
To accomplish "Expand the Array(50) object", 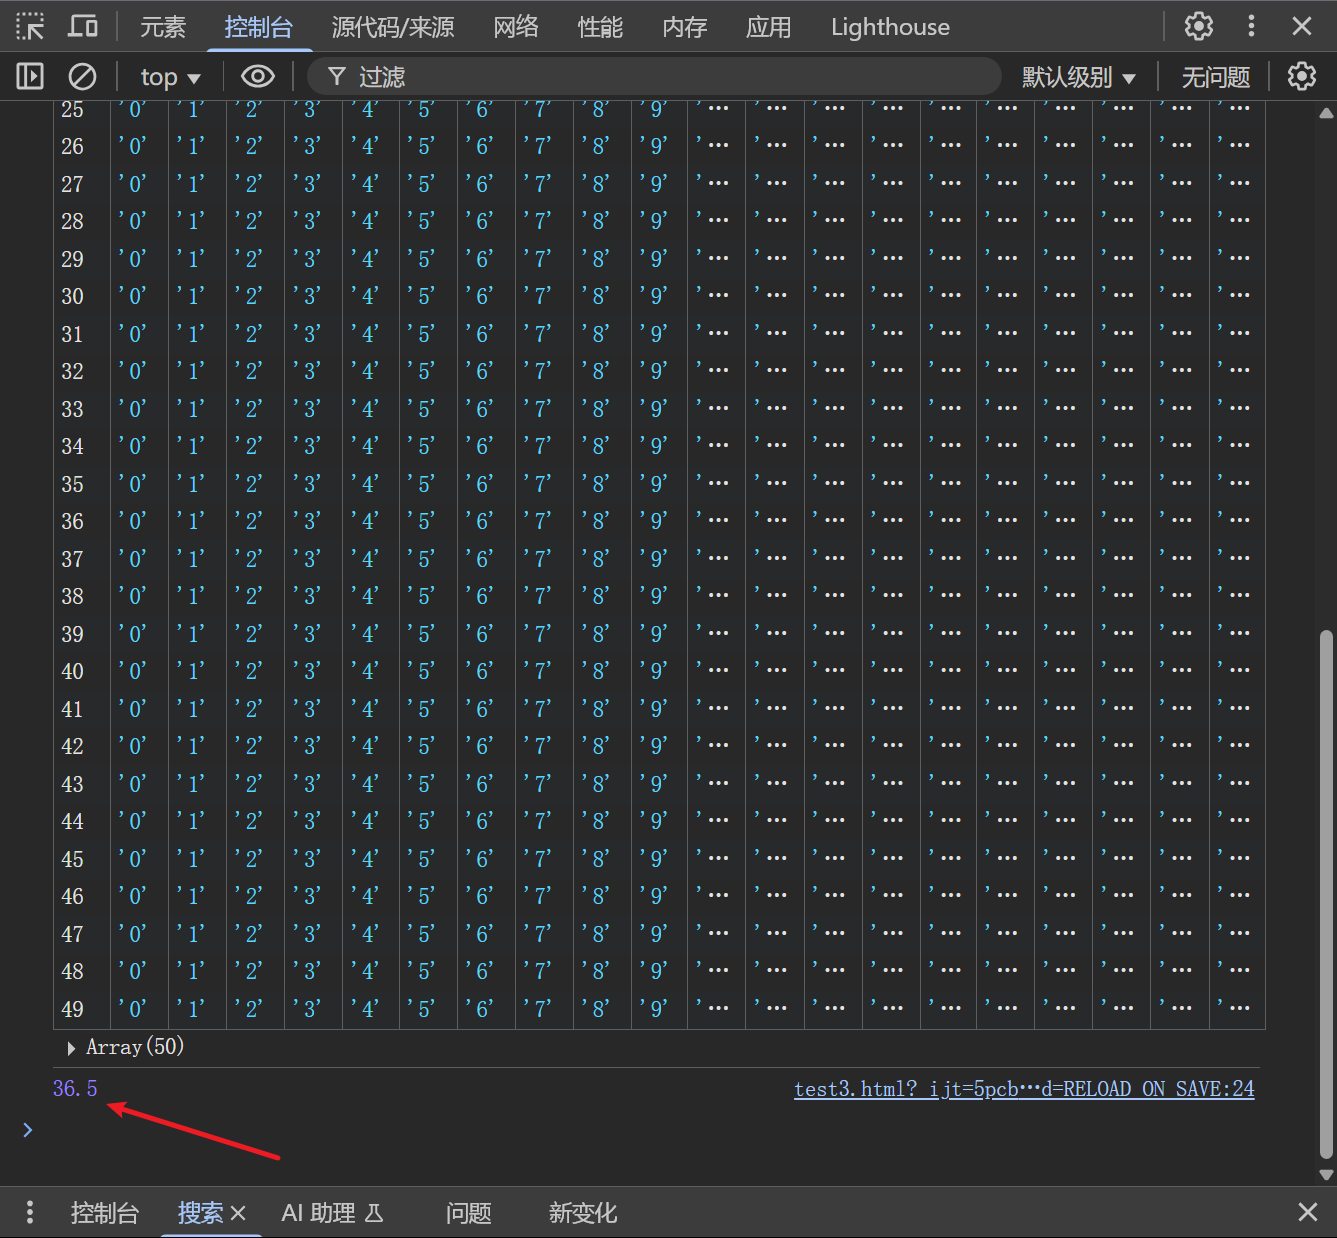I will click(71, 1048).
